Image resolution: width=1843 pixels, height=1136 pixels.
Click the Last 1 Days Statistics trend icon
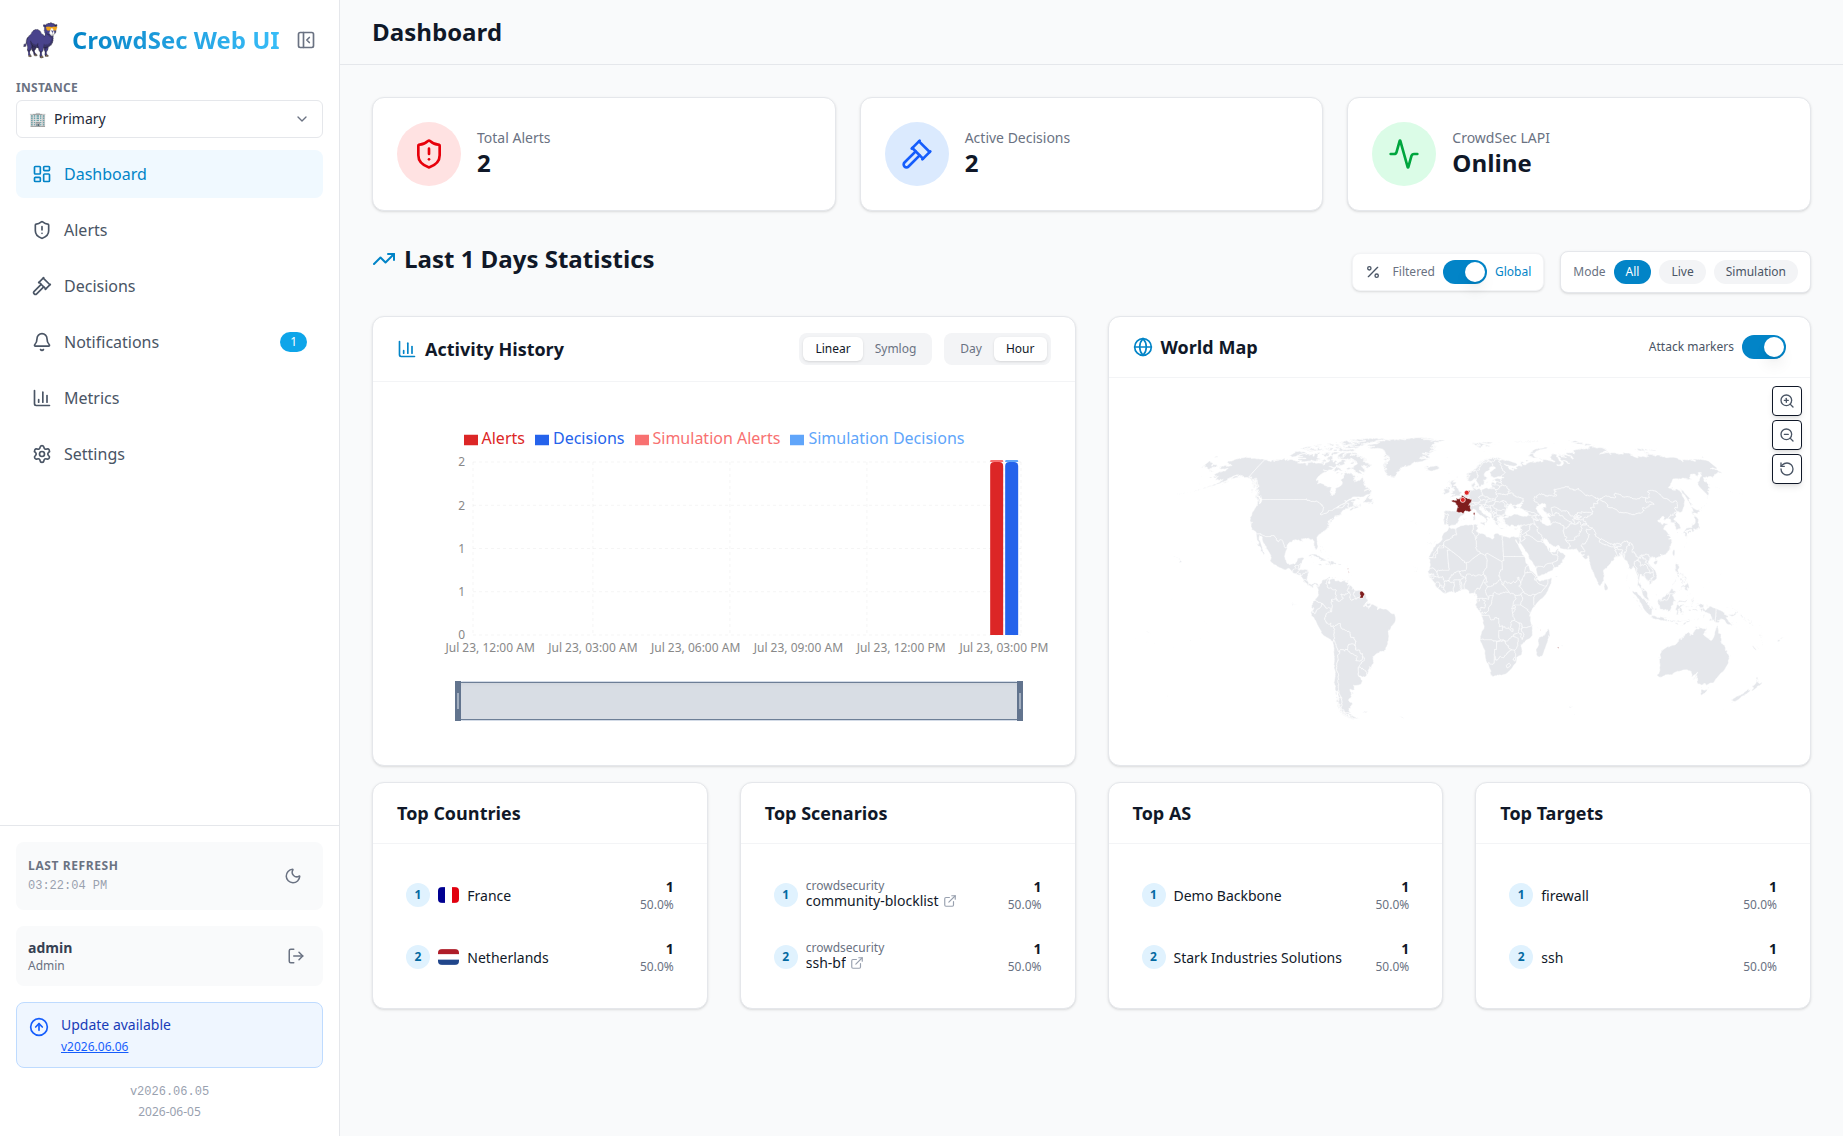[384, 260]
